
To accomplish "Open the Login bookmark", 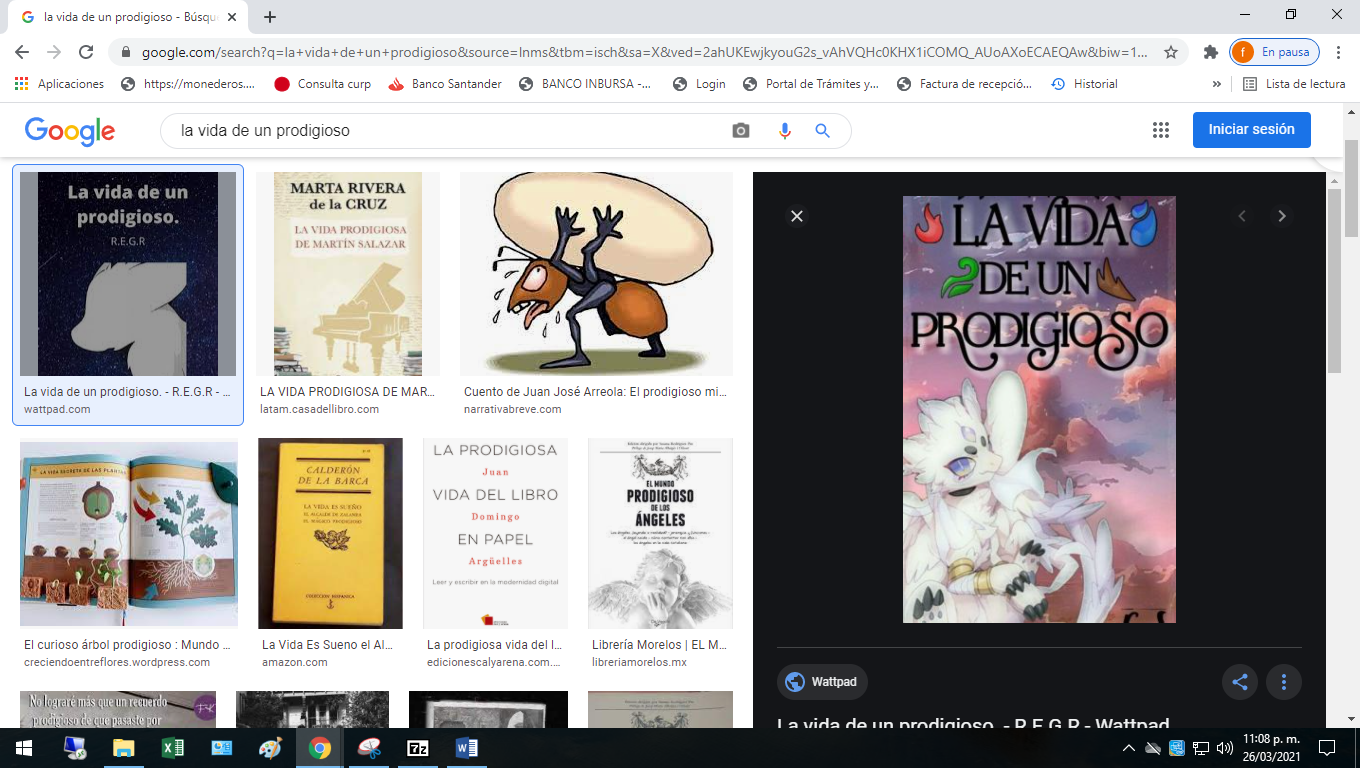I will coord(700,84).
